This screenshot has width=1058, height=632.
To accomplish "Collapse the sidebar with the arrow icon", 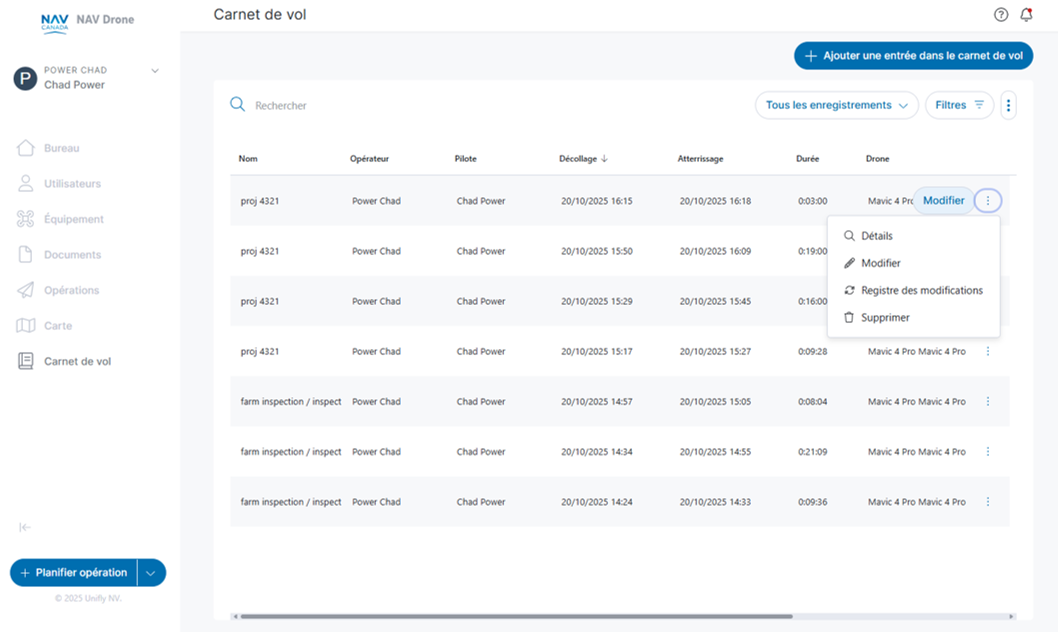I will 25,528.
